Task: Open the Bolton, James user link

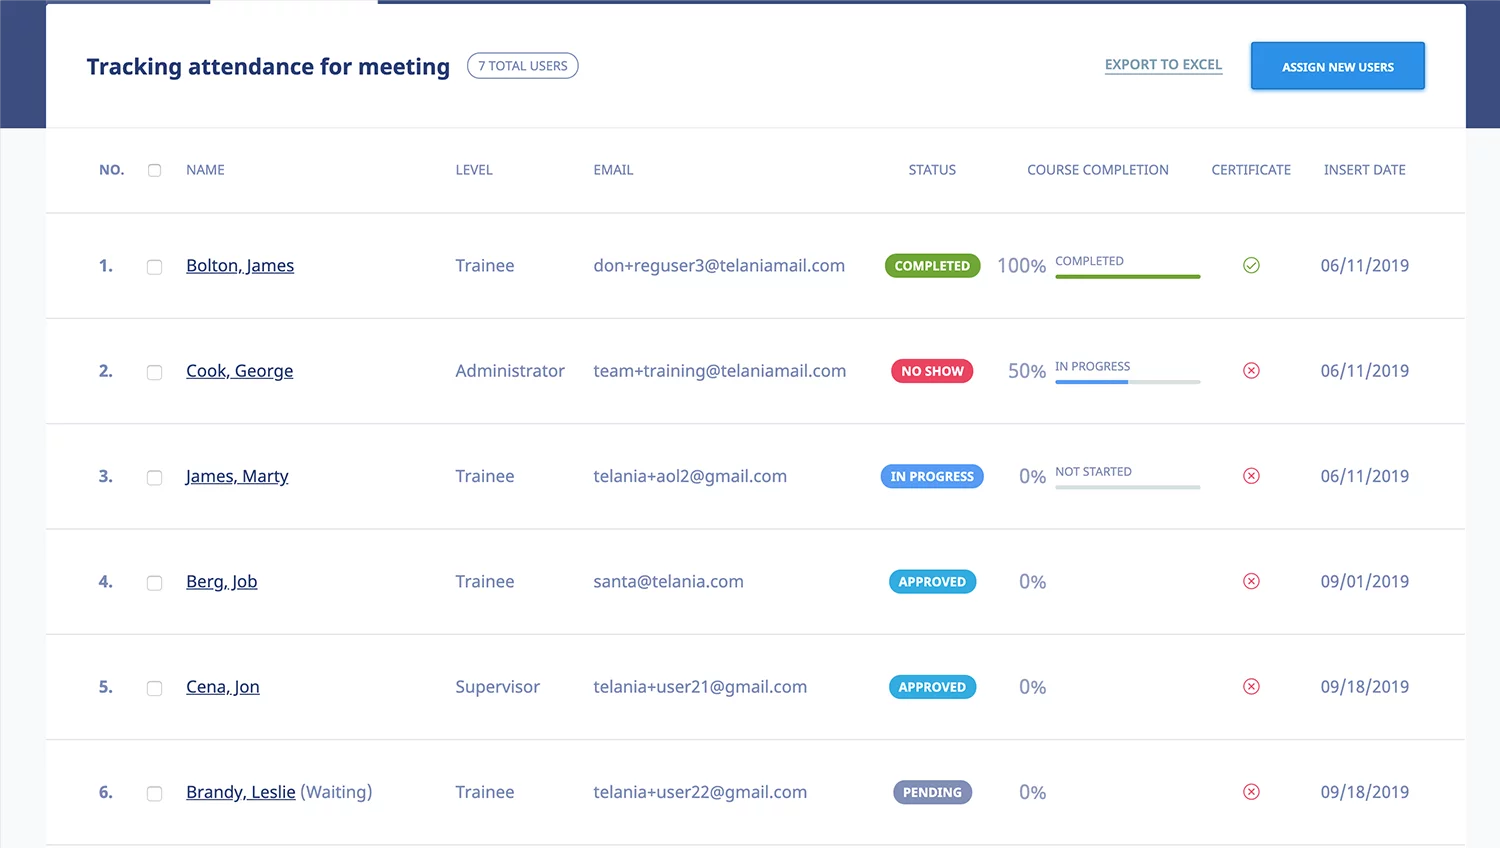Action: tap(240, 266)
